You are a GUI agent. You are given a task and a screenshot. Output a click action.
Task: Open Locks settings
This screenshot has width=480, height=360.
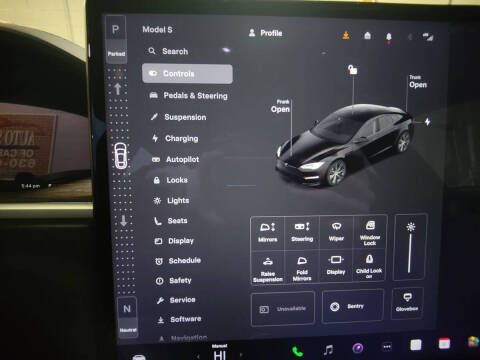170,180
